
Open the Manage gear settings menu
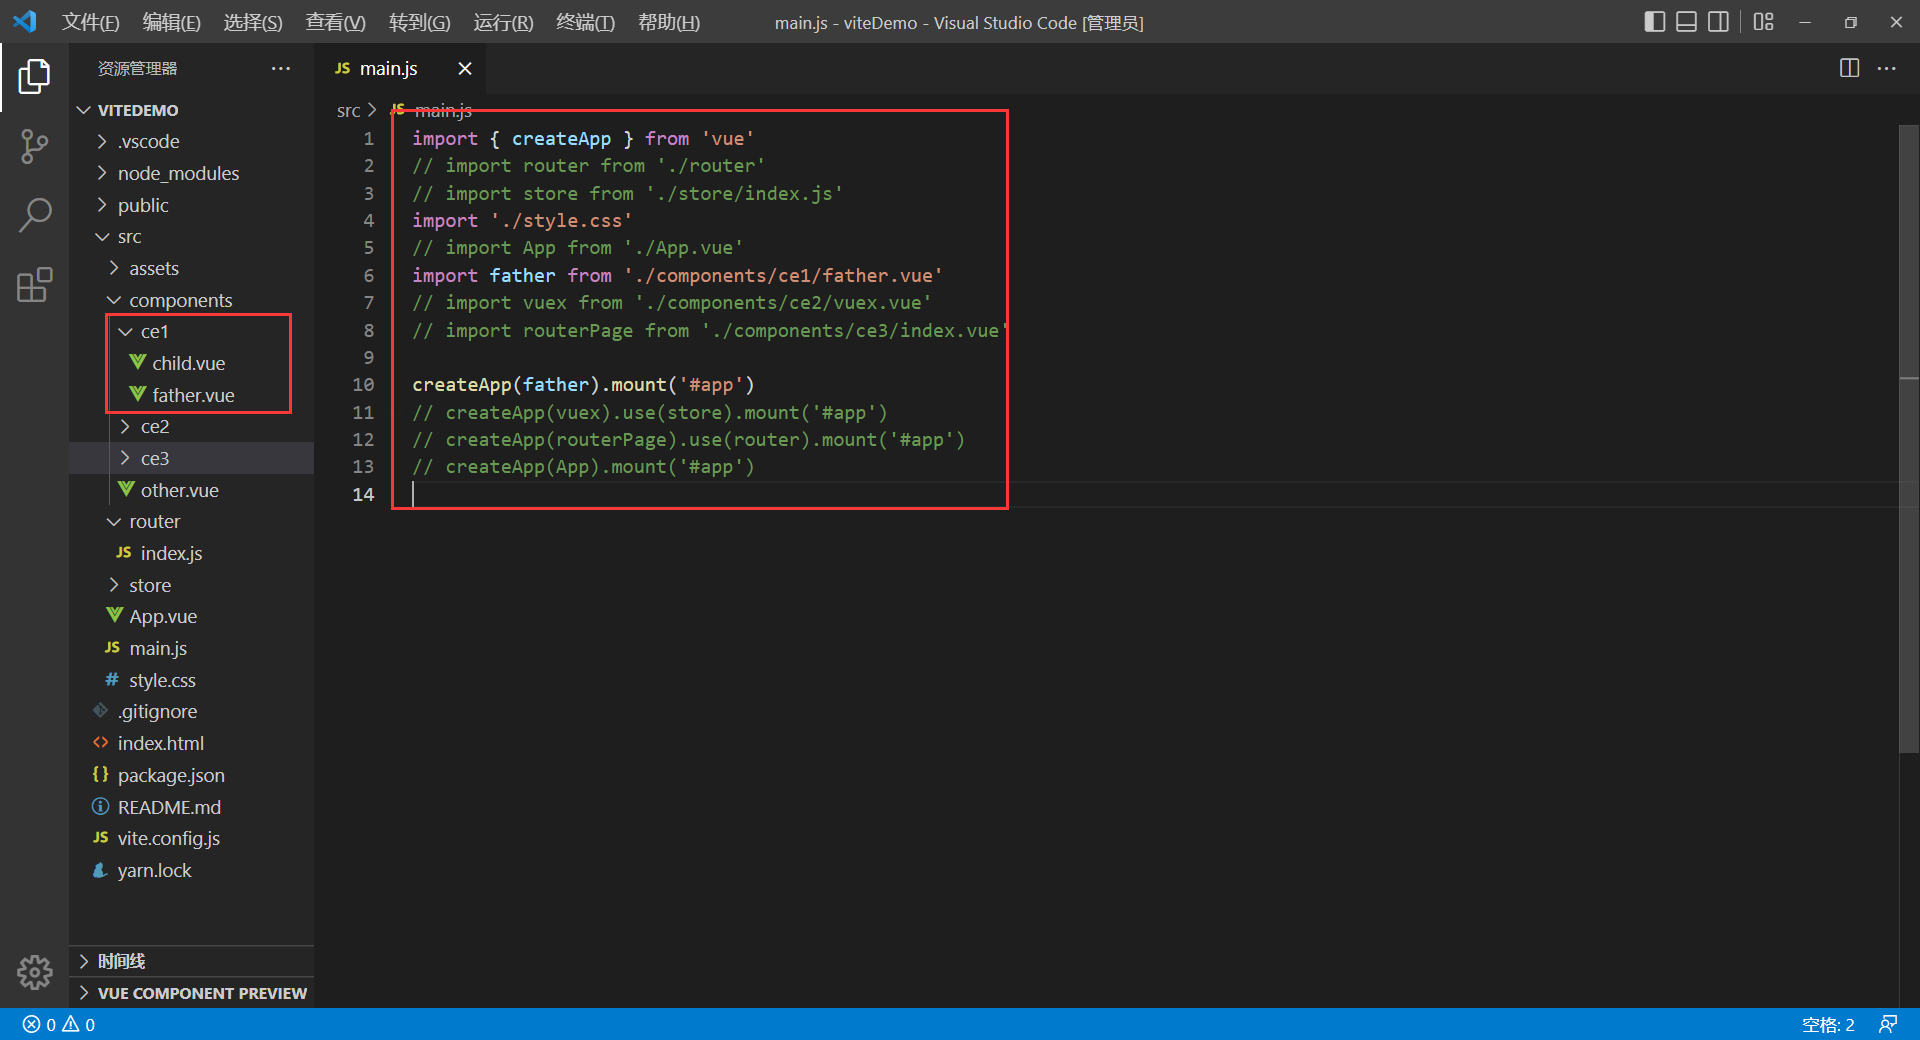pos(34,972)
